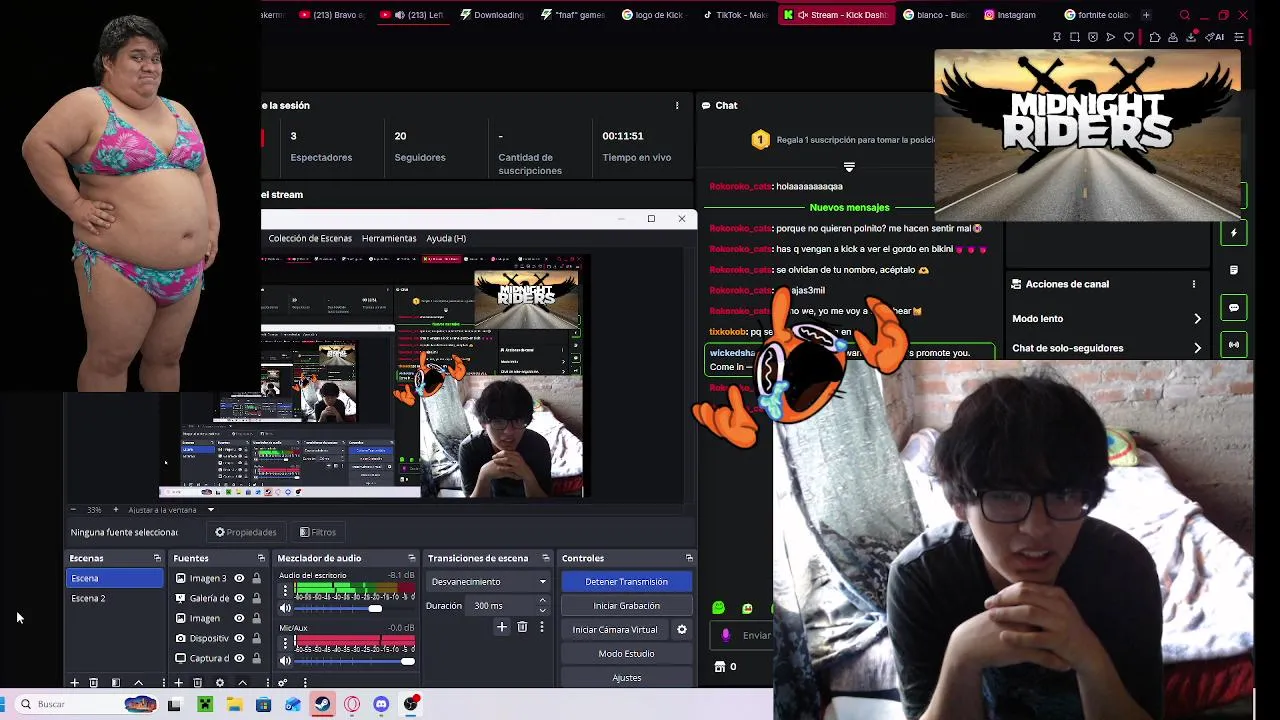This screenshot has width=1280, height=720.
Task: Undock the Controles panel
Action: pyautogui.click(x=689, y=558)
